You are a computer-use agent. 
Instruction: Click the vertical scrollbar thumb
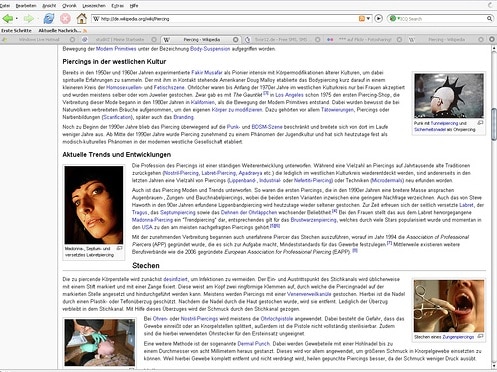pos(494,124)
